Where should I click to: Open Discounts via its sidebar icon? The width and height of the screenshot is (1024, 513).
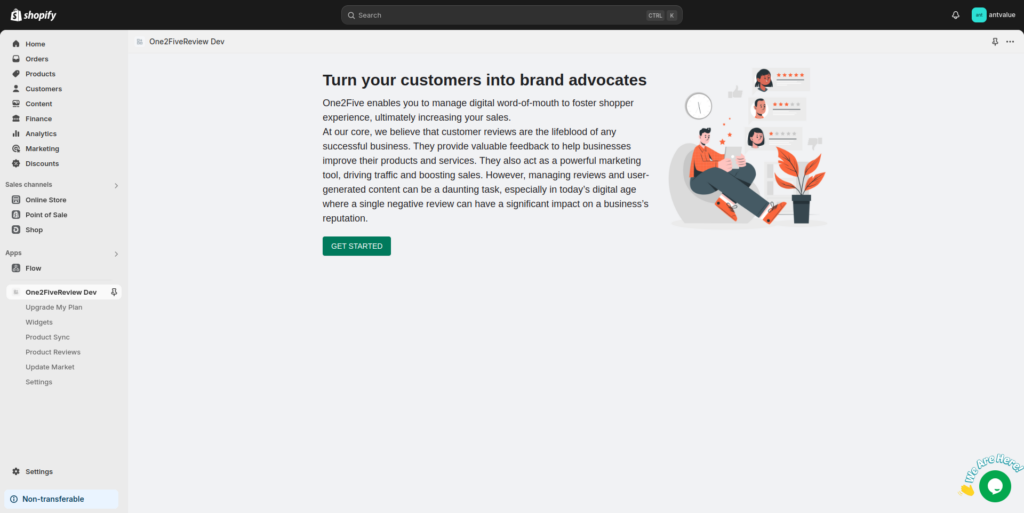16,163
